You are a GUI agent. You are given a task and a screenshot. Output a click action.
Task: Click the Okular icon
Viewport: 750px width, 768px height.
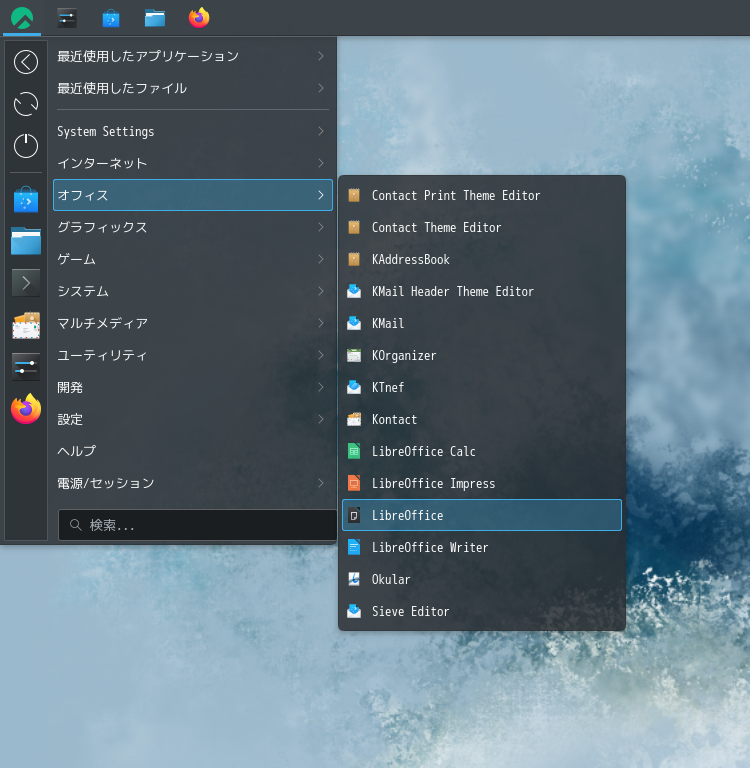coord(354,579)
